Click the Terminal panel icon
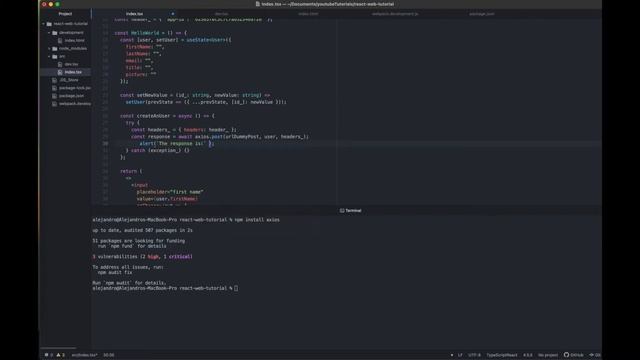 pyautogui.click(x=342, y=211)
